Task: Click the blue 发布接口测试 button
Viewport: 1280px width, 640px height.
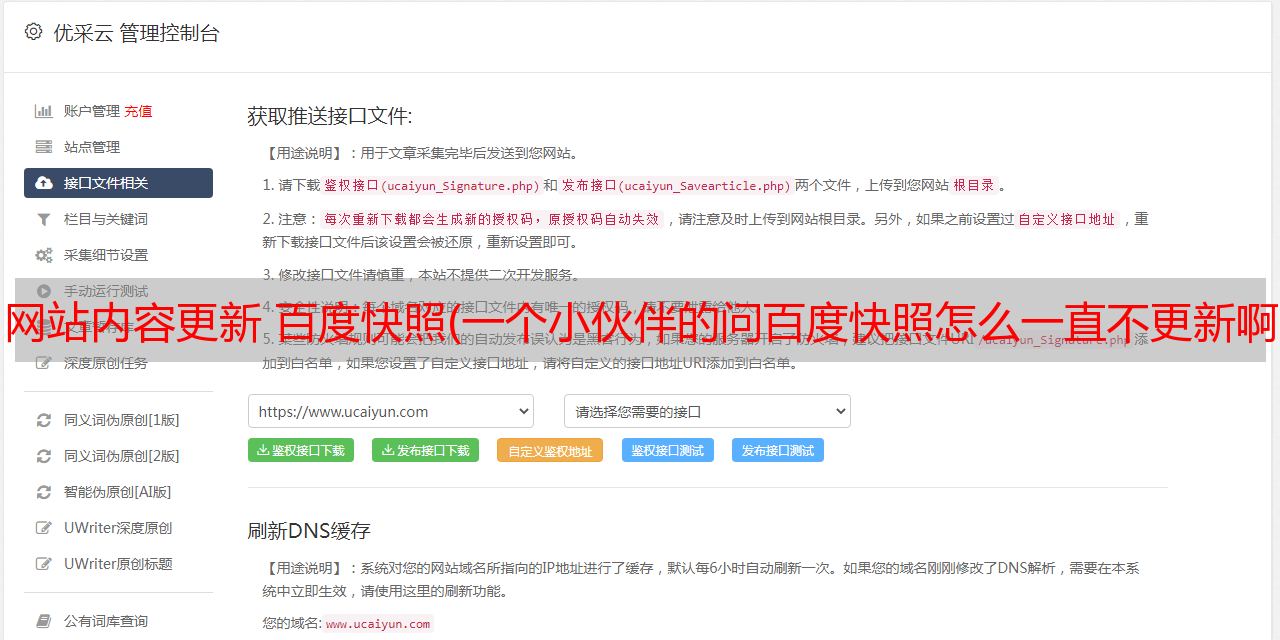Action: pyautogui.click(x=778, y=450)
